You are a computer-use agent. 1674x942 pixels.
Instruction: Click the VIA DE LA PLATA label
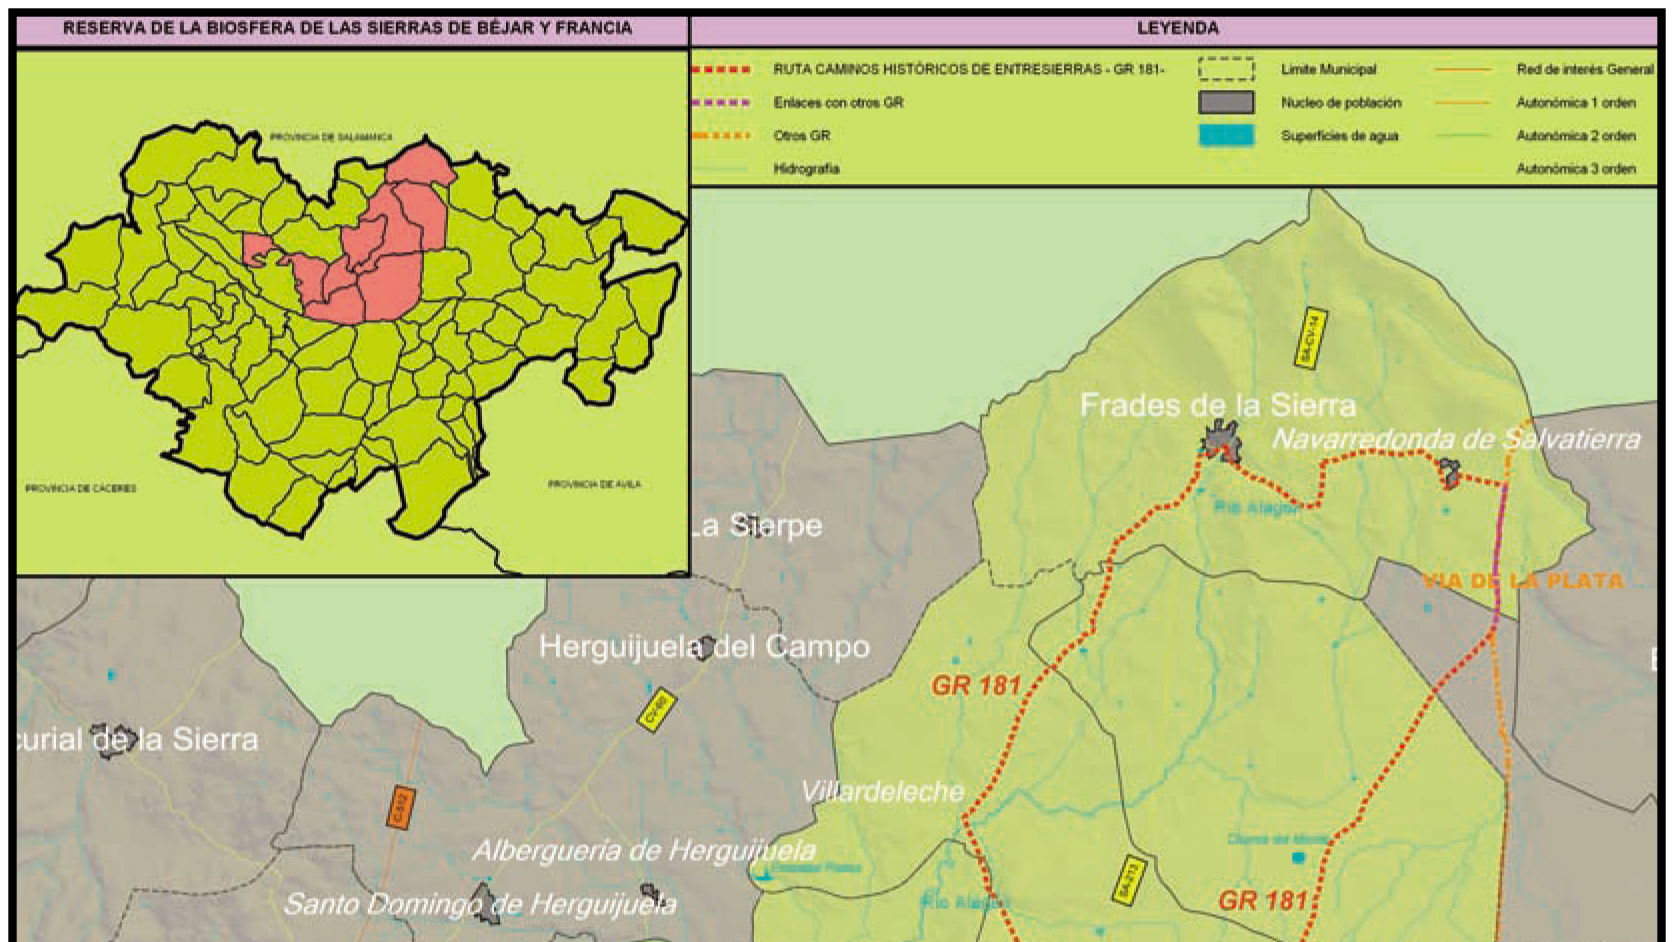click(1522, 581)
